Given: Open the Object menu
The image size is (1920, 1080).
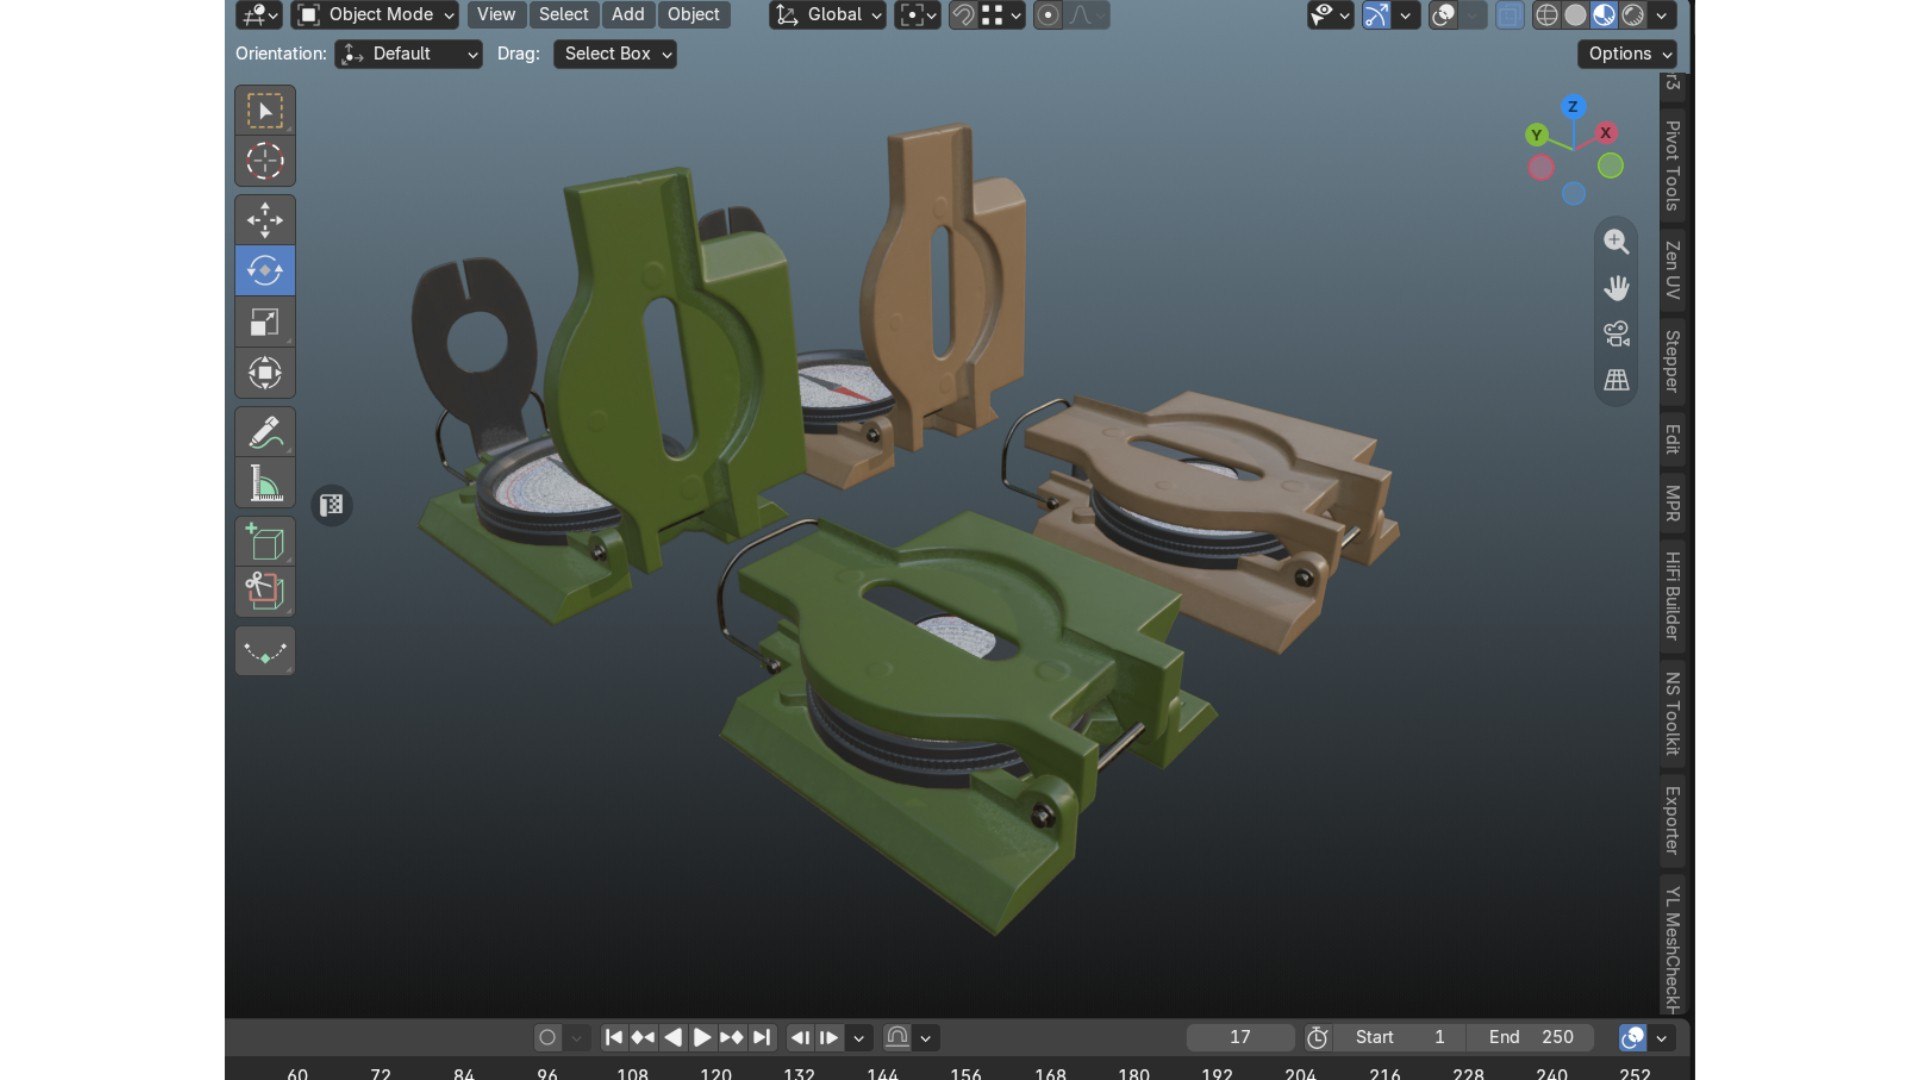Looking at the screenshot, I should [x=693, y=15].
